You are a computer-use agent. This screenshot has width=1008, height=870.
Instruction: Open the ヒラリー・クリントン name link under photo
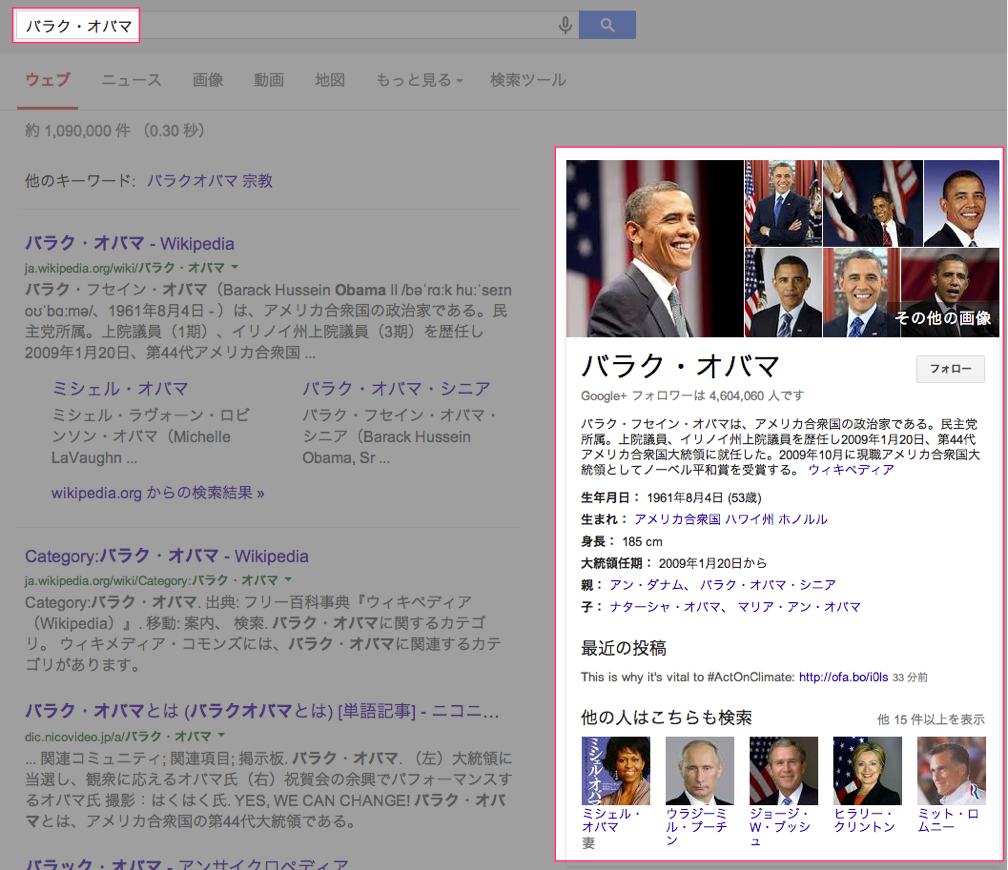coord(865,820)
